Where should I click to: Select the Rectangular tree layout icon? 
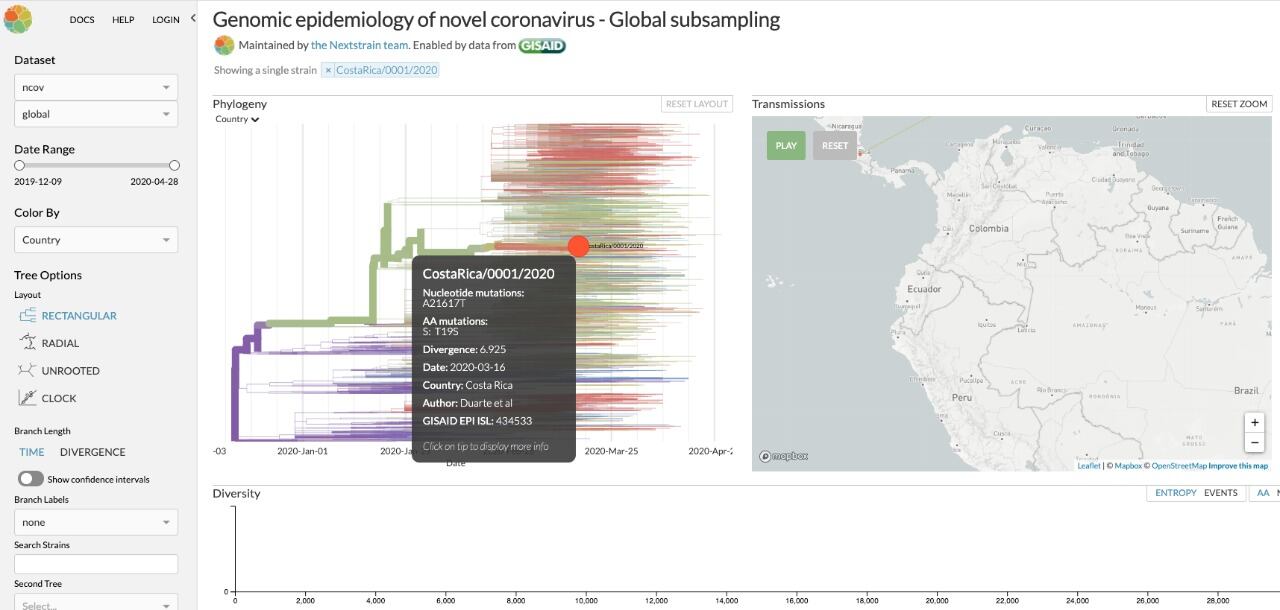[27, 315]
